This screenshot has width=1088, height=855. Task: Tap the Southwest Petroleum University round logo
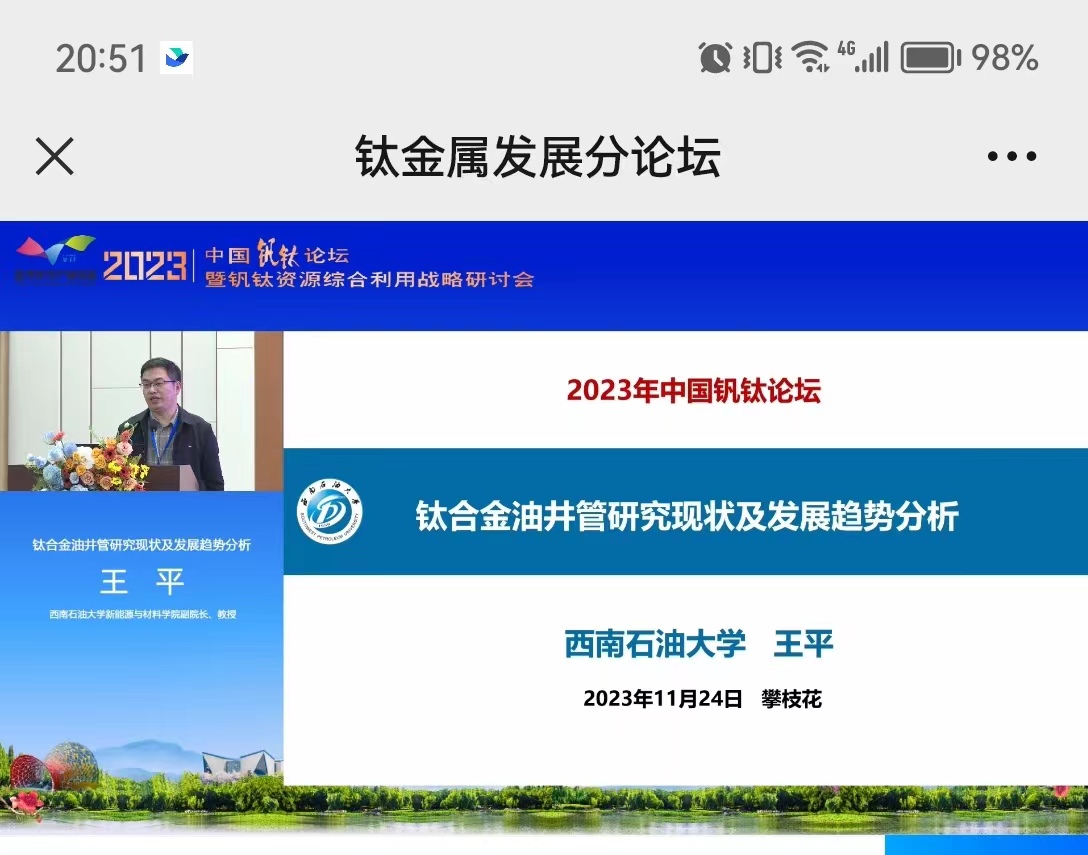(x=330, y=511)
